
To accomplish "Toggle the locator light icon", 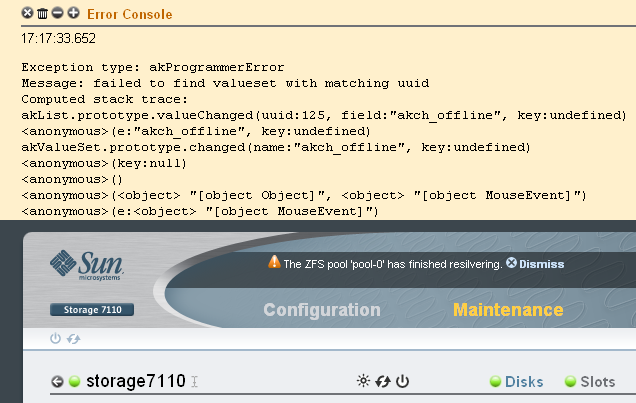I will coord(363,381).
